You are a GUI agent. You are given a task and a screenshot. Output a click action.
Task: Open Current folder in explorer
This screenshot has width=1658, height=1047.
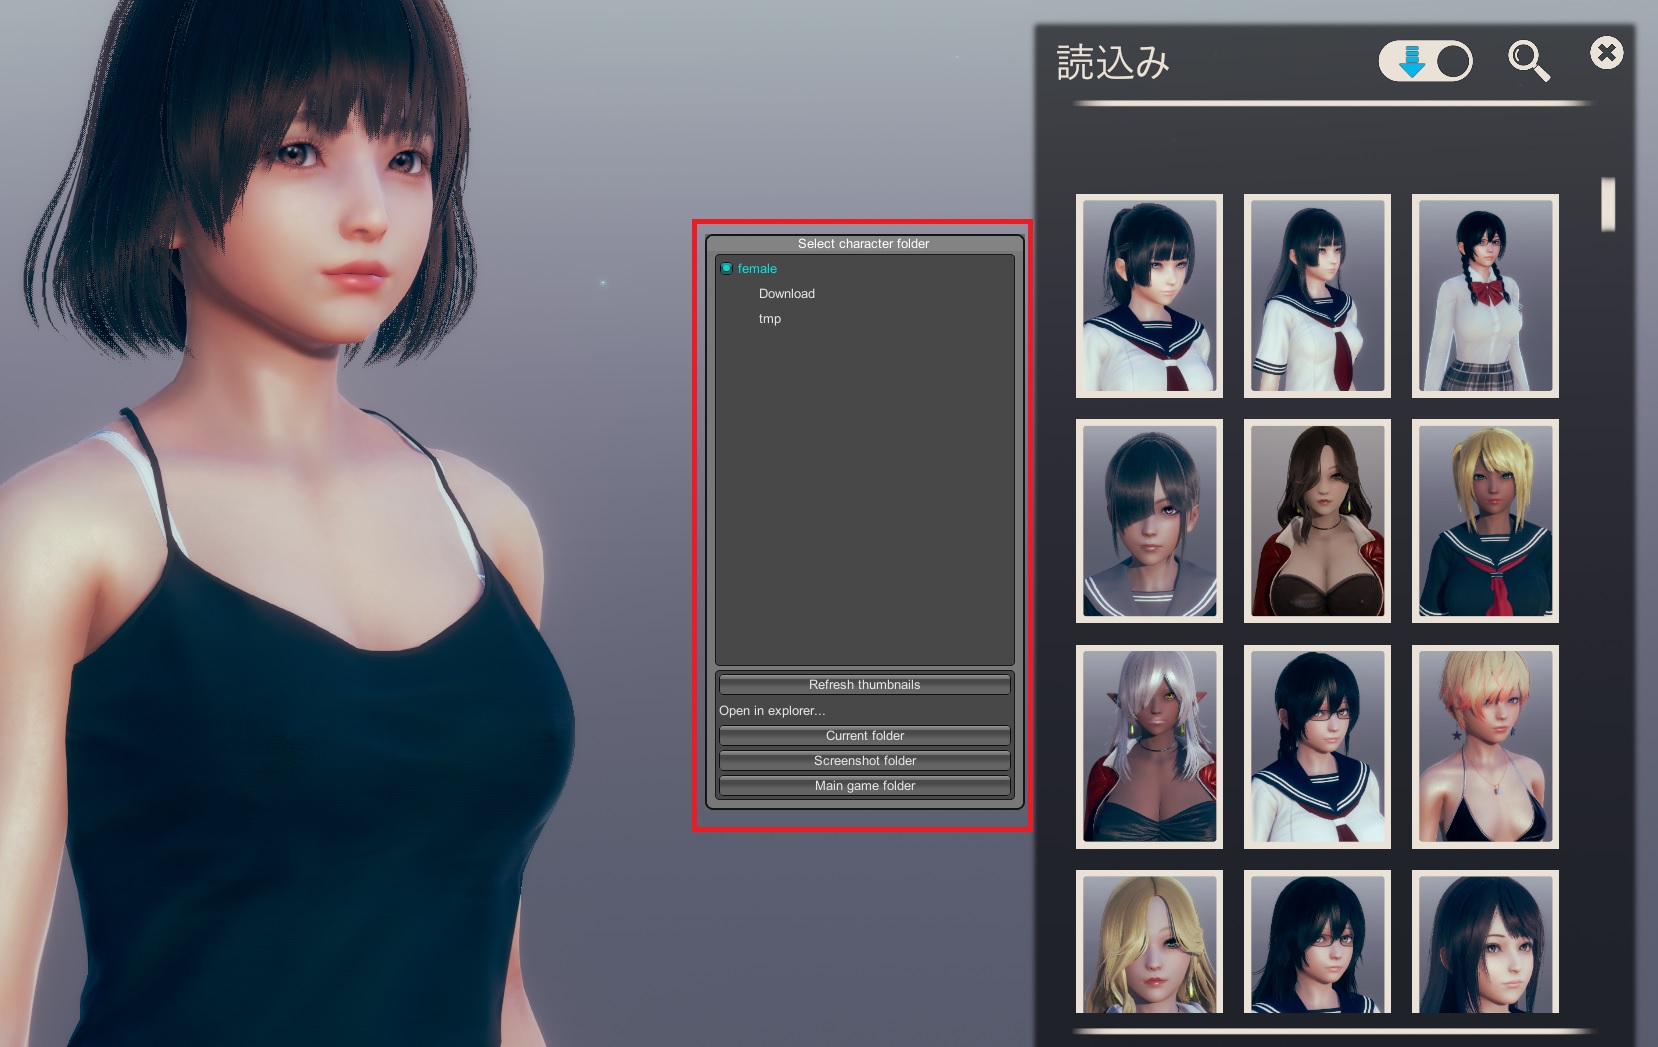pyautogui.click(x=865, y=736)
